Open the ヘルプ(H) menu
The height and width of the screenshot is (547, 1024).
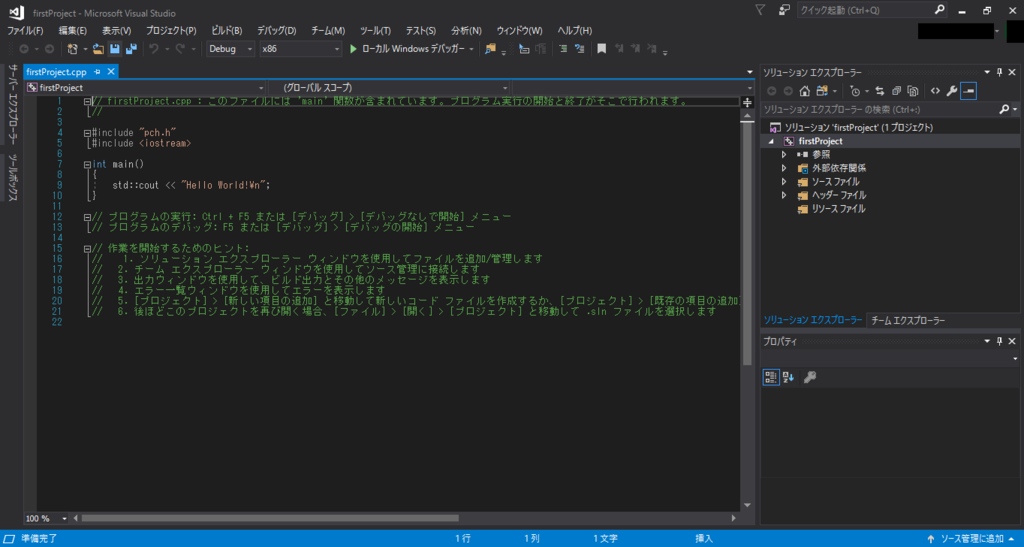tap(575, 31)
